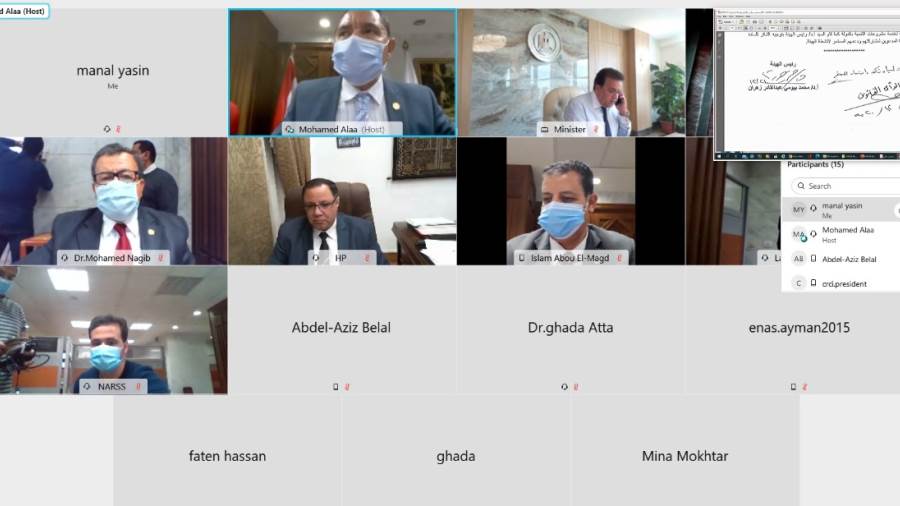Image resolution: width=900 pixels, height=506 pixels.
Task: Select Abdel-Aziz Belal in participants list
Action: click(x=841, y=259)
